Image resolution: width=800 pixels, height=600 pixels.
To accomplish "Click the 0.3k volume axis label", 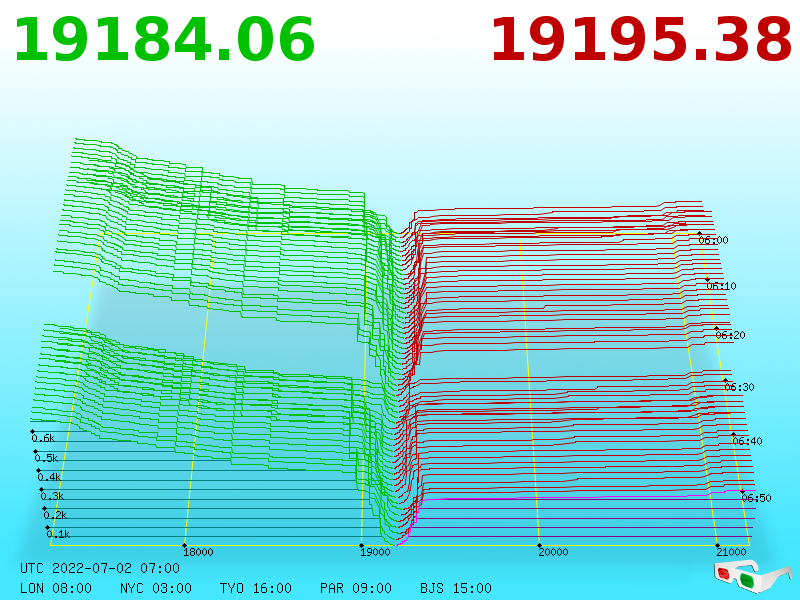I will point(52,496).
